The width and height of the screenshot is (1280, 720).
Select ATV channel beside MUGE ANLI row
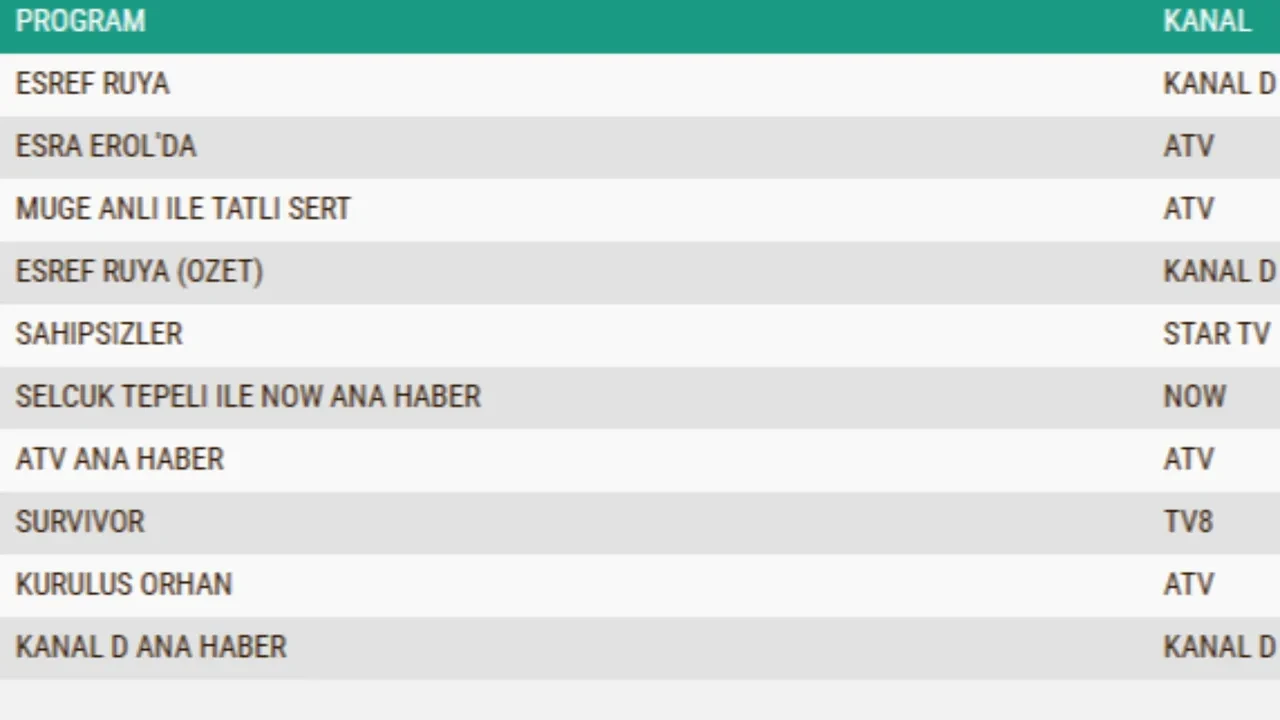pos(1188,209)
